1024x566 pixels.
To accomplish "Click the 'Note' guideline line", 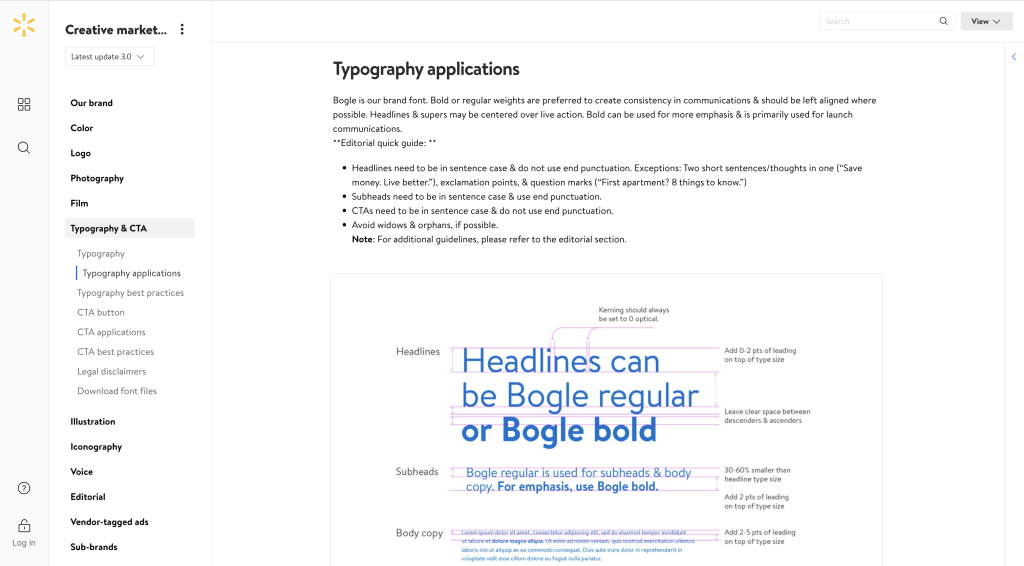I will pos(489,240).
